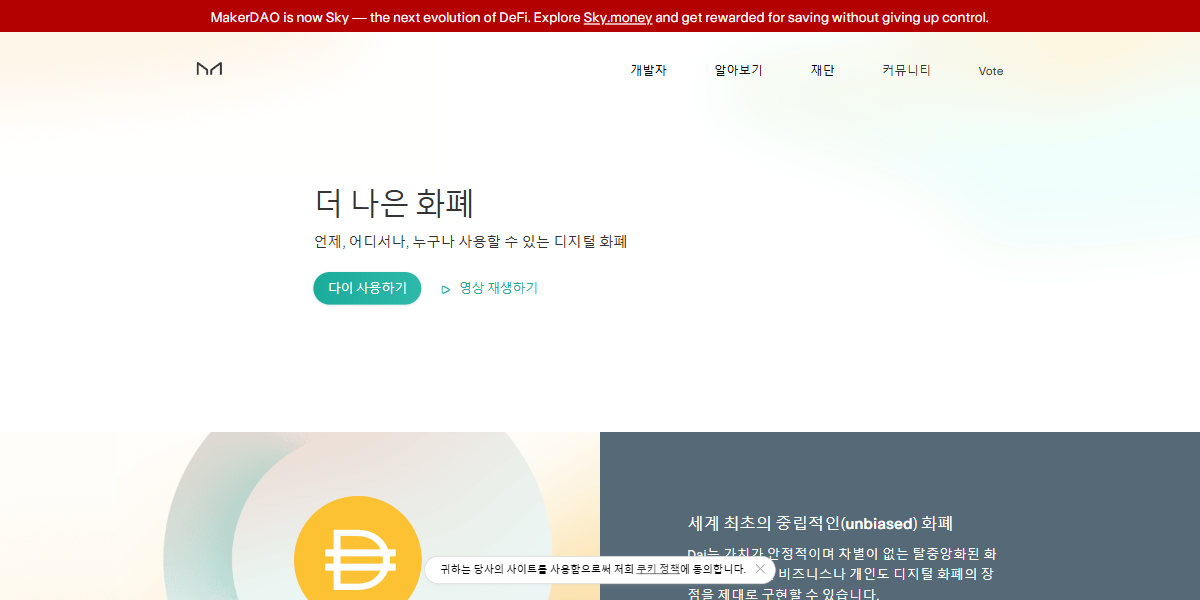Dismiss the cookie notice with X
This screenshot has width=1200, height=600.
760,569
